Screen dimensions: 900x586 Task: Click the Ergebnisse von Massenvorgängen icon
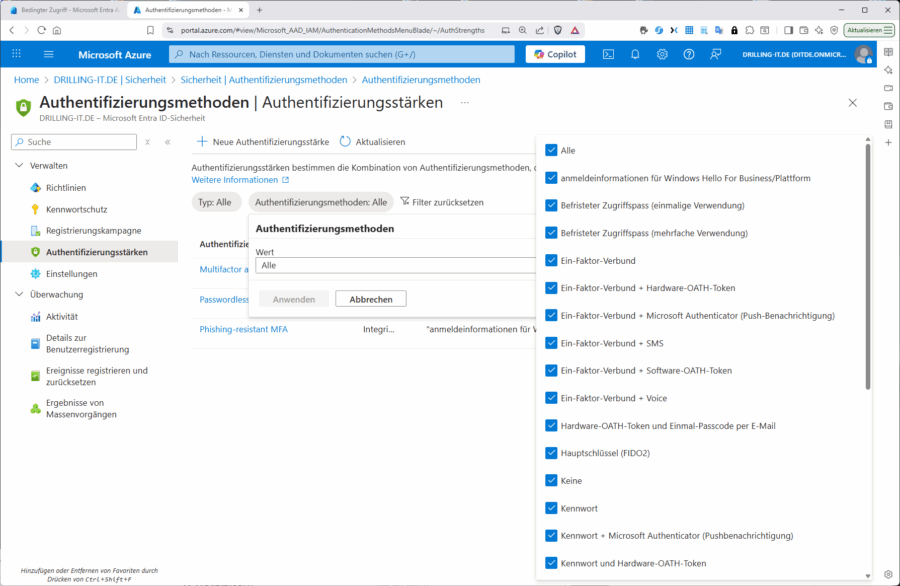[36, 409]
